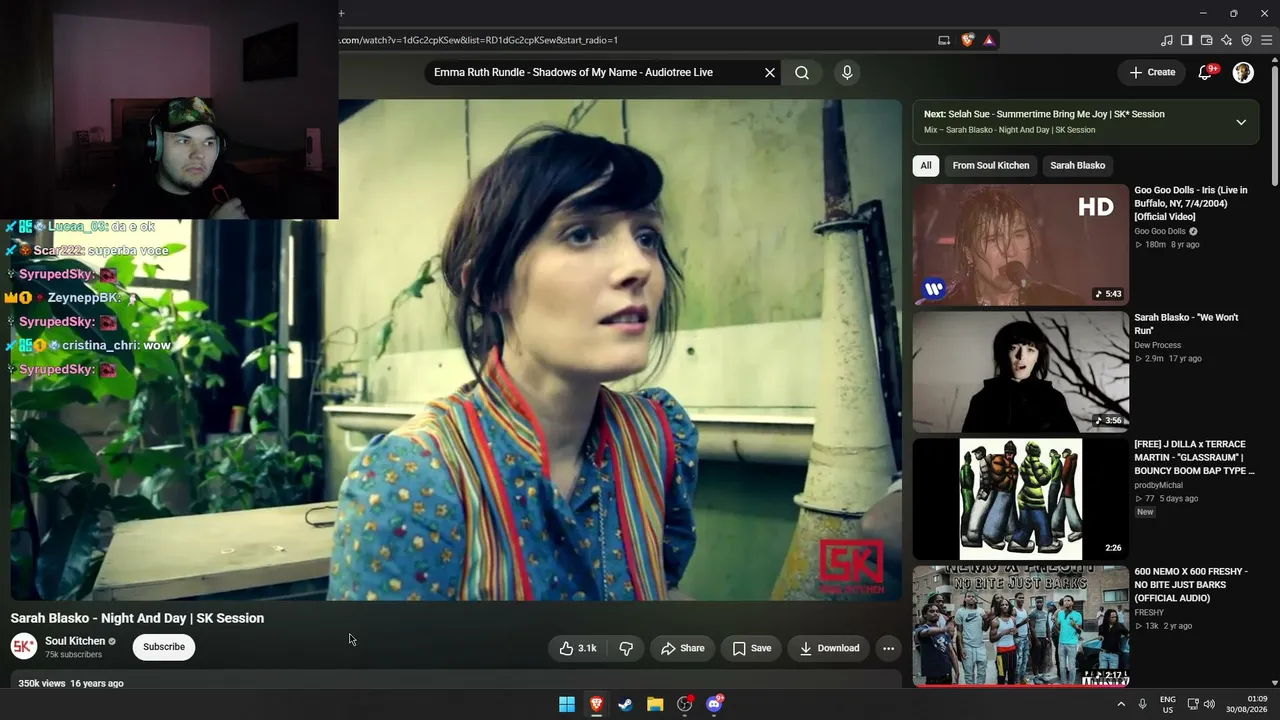Open Brave Rewards triangle icon
1280x720 pixels.
click(x=989, y=40)
